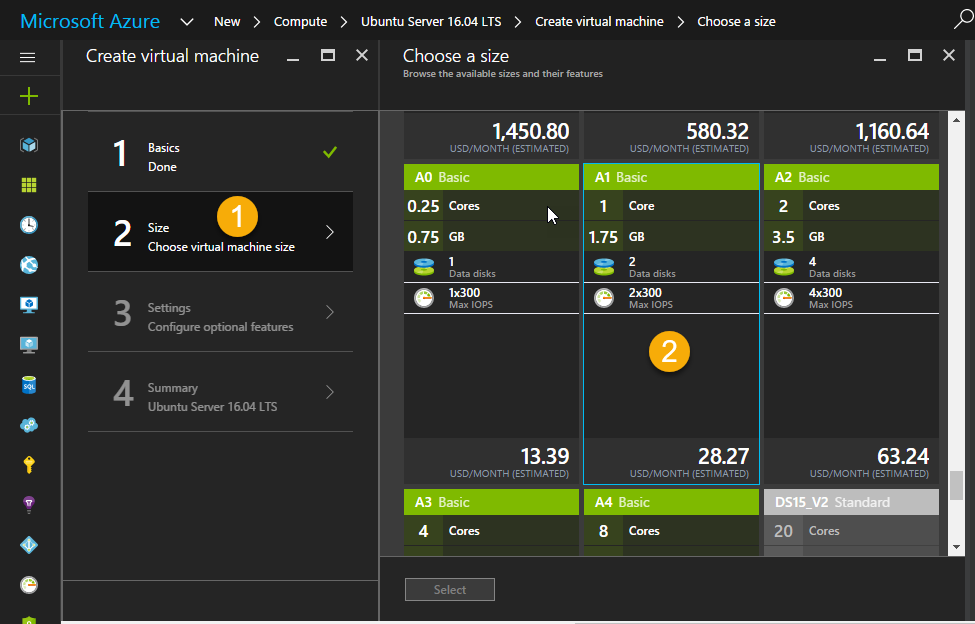Open the cloud gears sidebar icon
The image size is (975, 624).
pyautogui.click(x=29, y=425)
